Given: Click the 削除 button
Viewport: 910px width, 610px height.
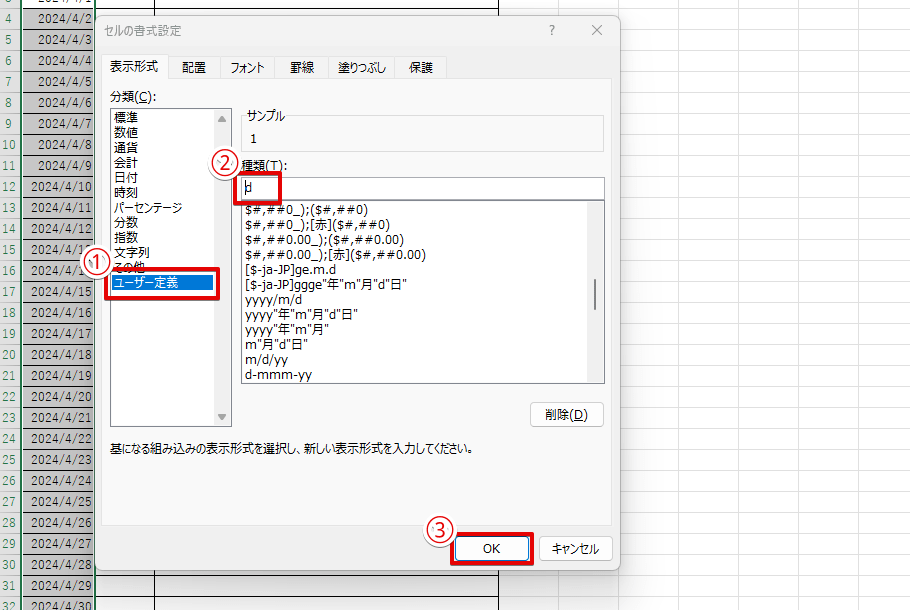Looking at the screenshot, I should (567, 414).
